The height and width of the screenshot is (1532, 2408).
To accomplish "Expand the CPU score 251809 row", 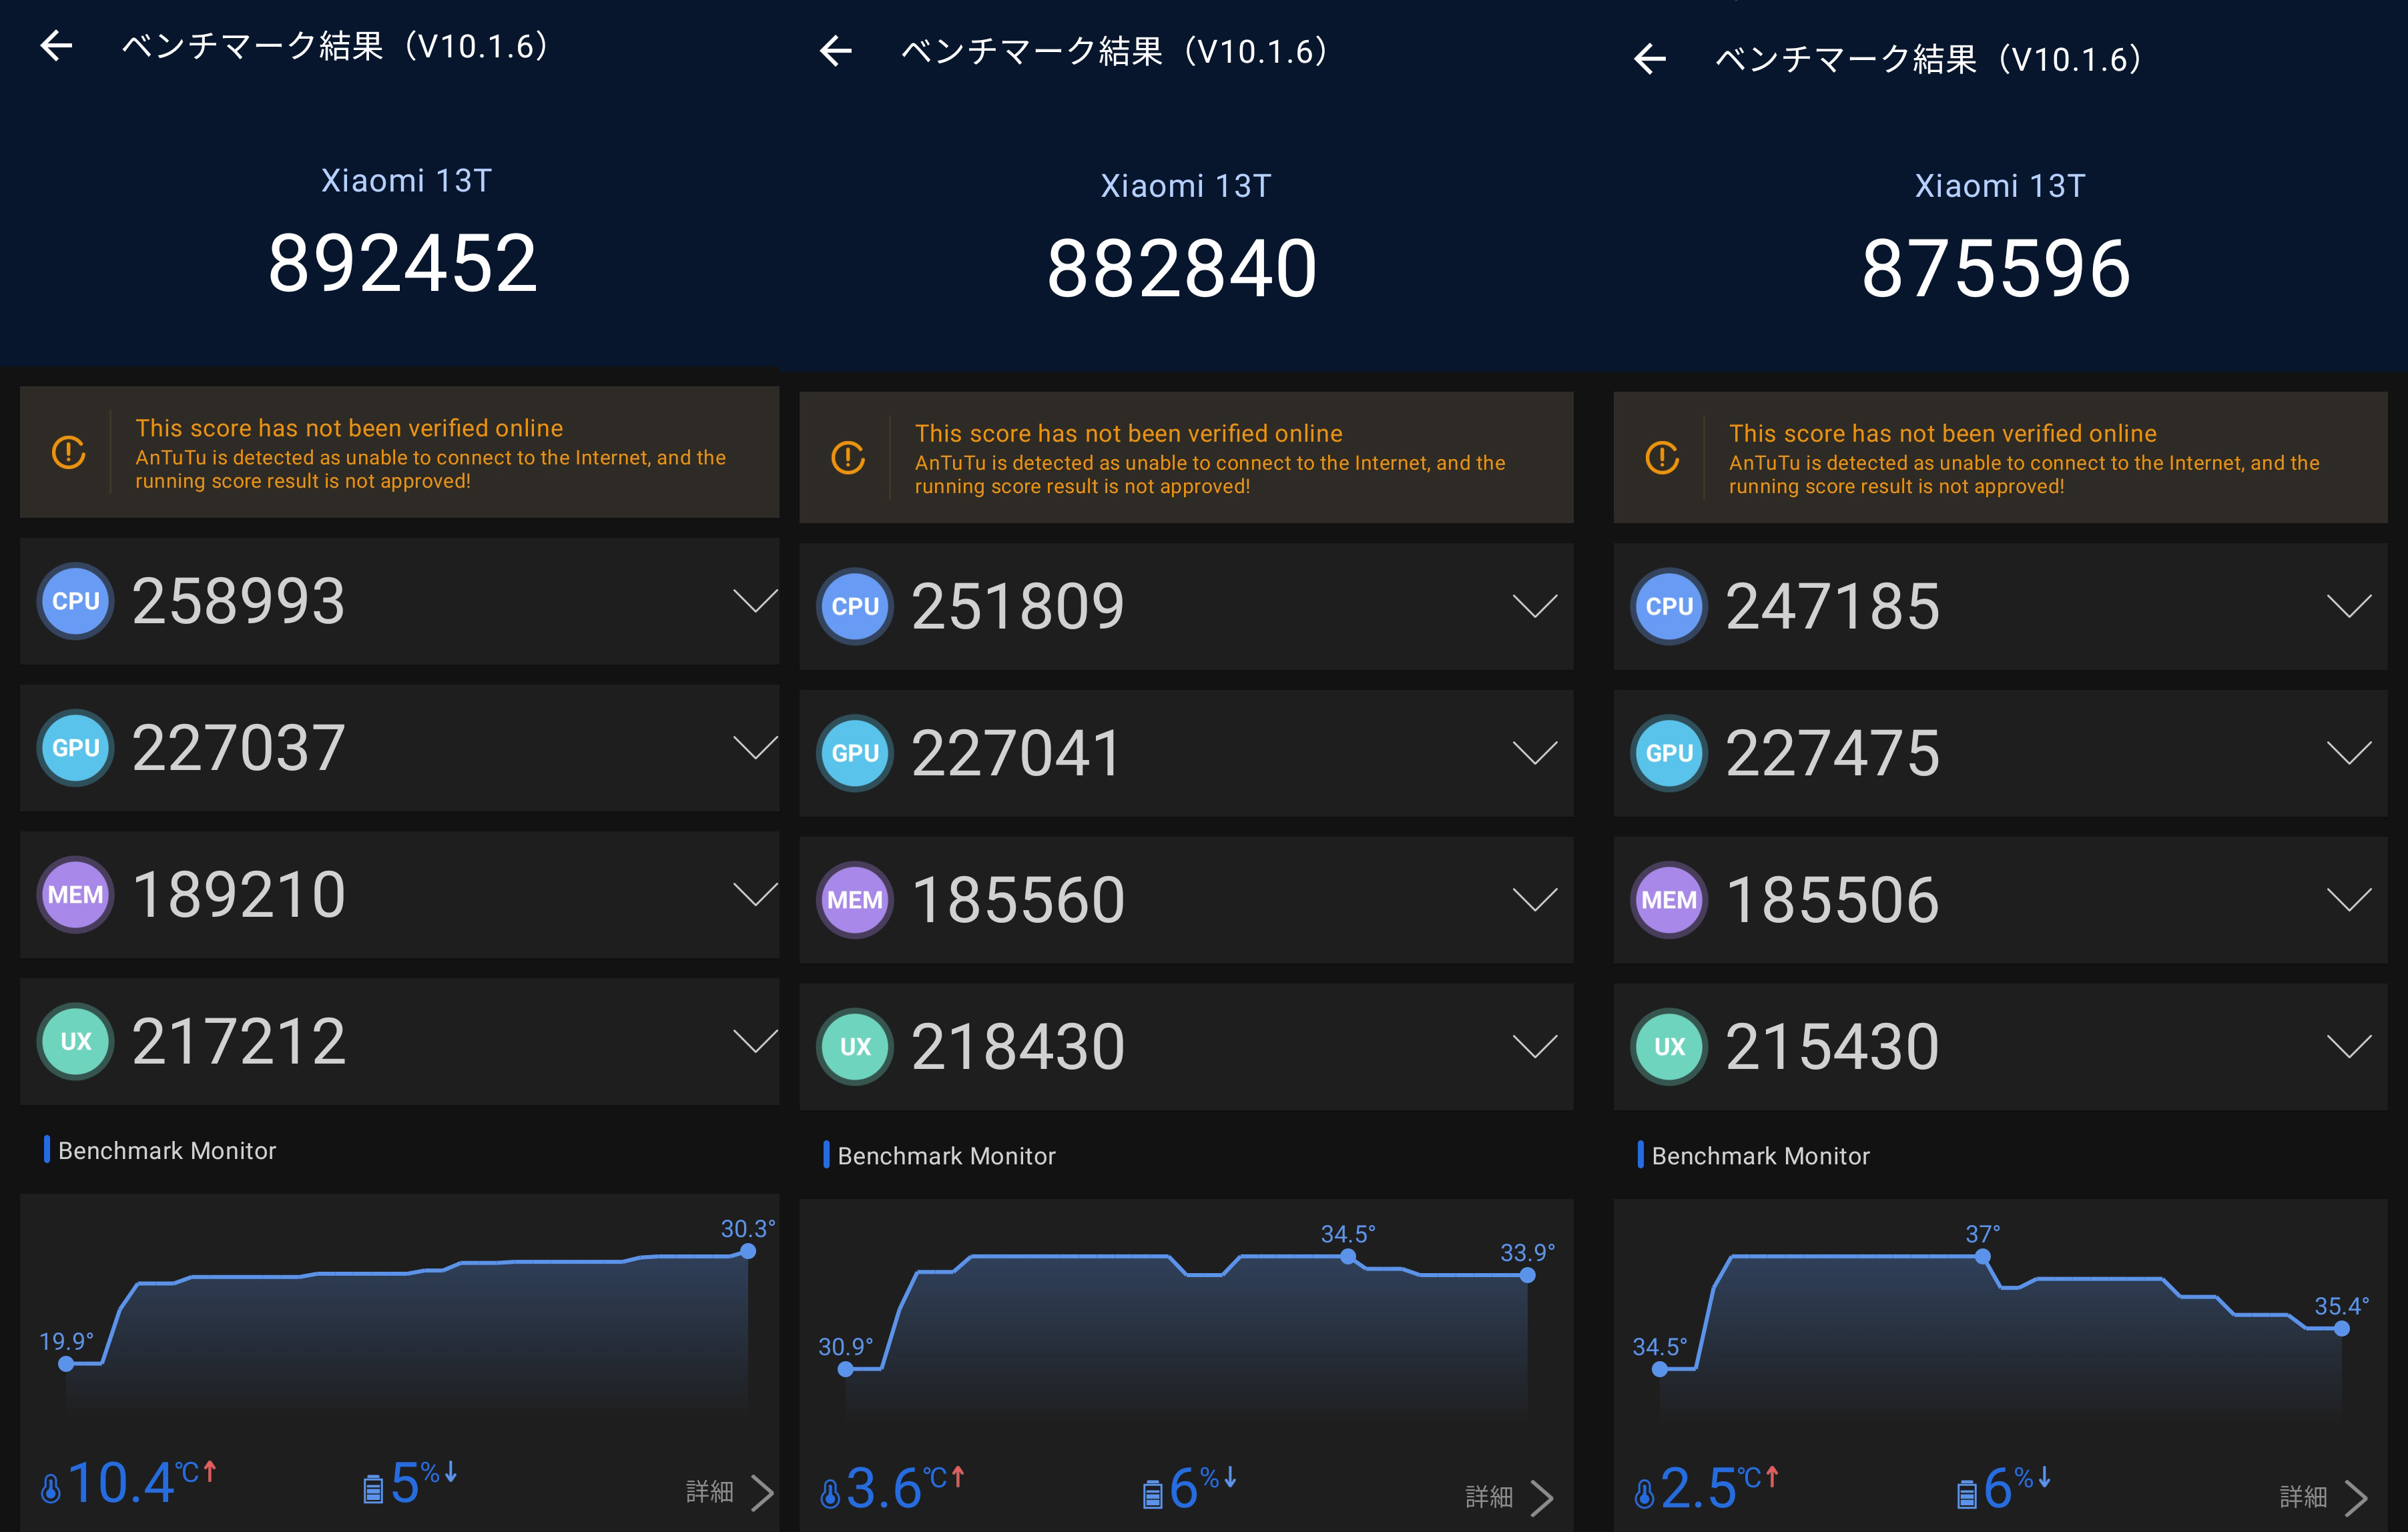I will (x=1535, y=606).
